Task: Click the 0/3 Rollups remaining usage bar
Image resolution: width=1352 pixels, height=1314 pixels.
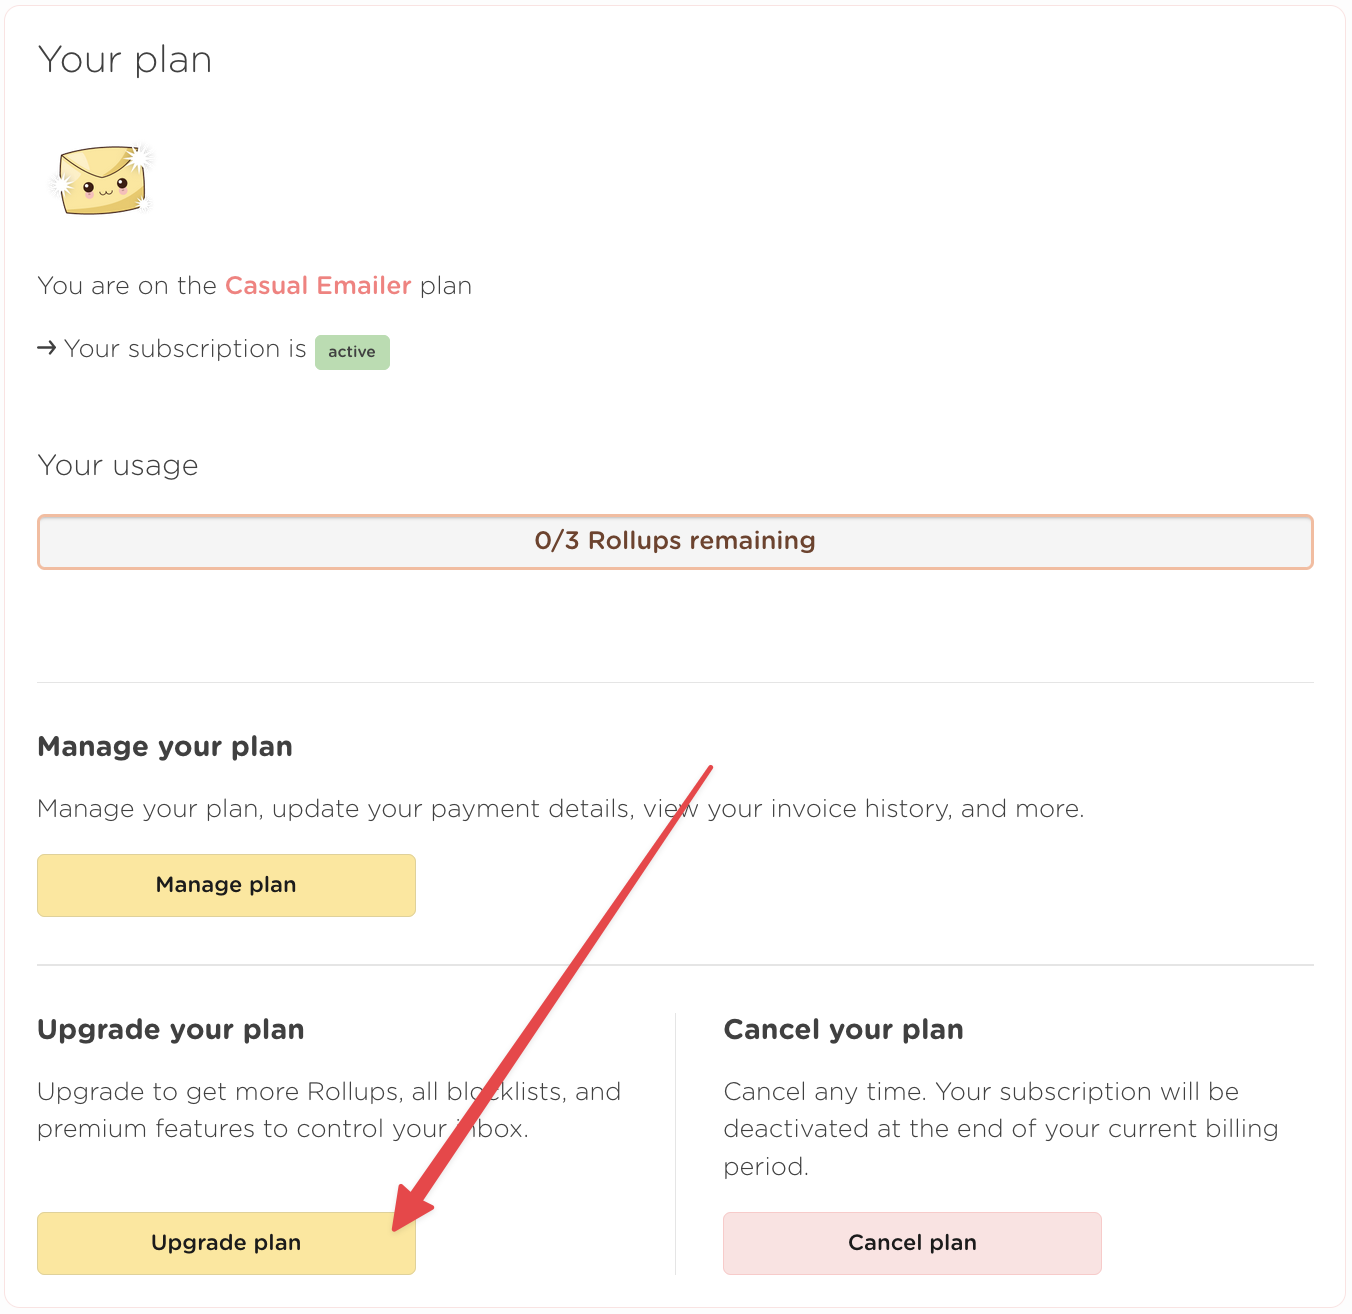Action: [x=675, y=541]
